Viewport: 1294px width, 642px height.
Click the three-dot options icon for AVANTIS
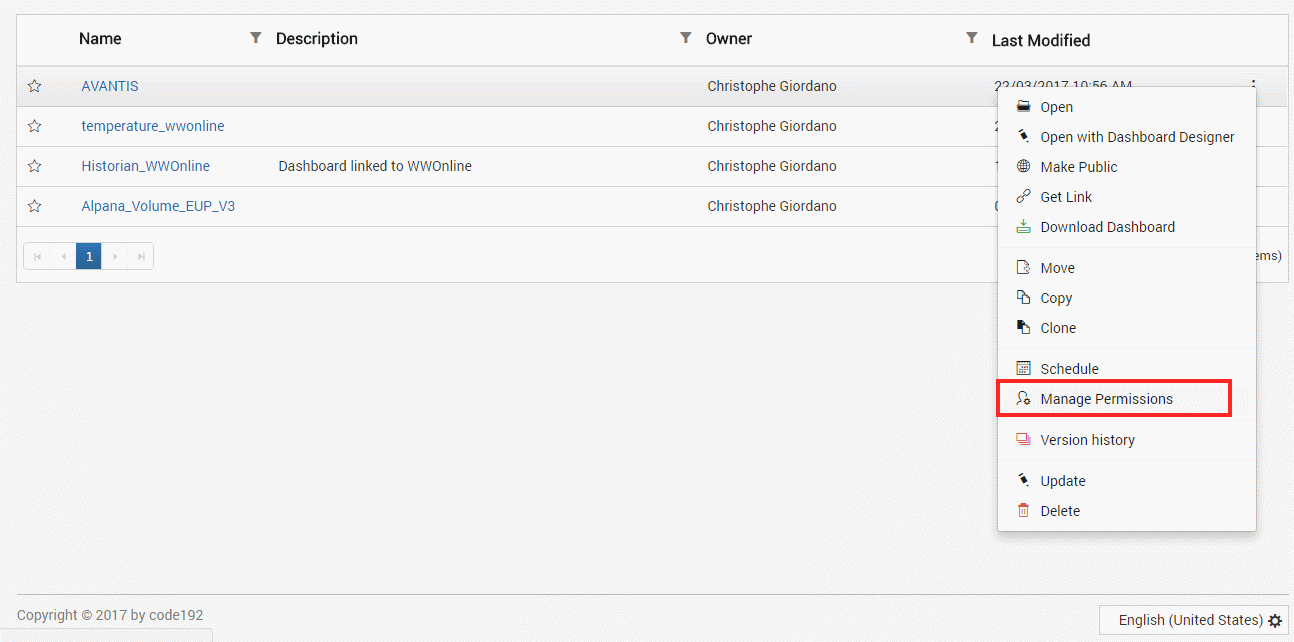1253,86
